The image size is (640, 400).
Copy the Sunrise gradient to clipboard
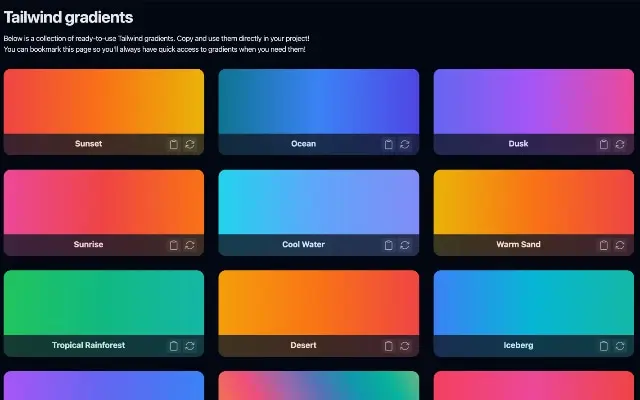point(173,245)
